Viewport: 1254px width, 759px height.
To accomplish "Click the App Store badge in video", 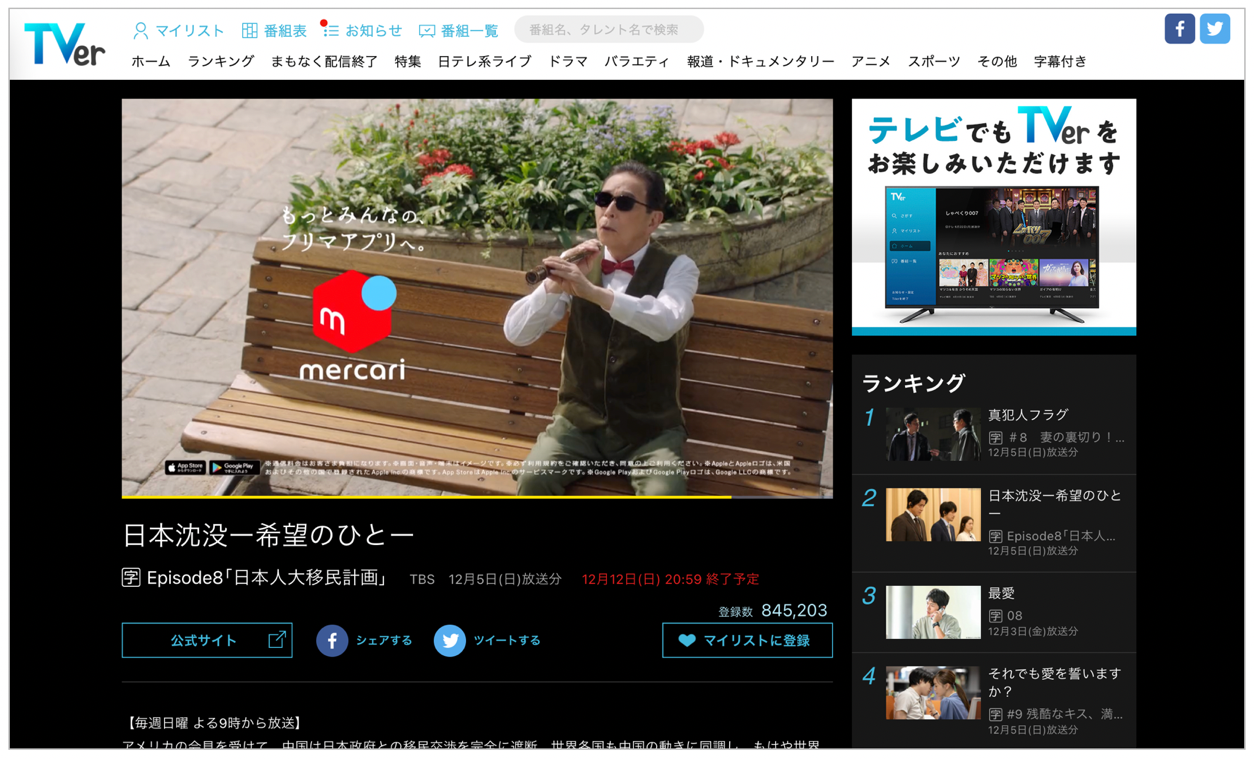I will click(x=185, y=467).
